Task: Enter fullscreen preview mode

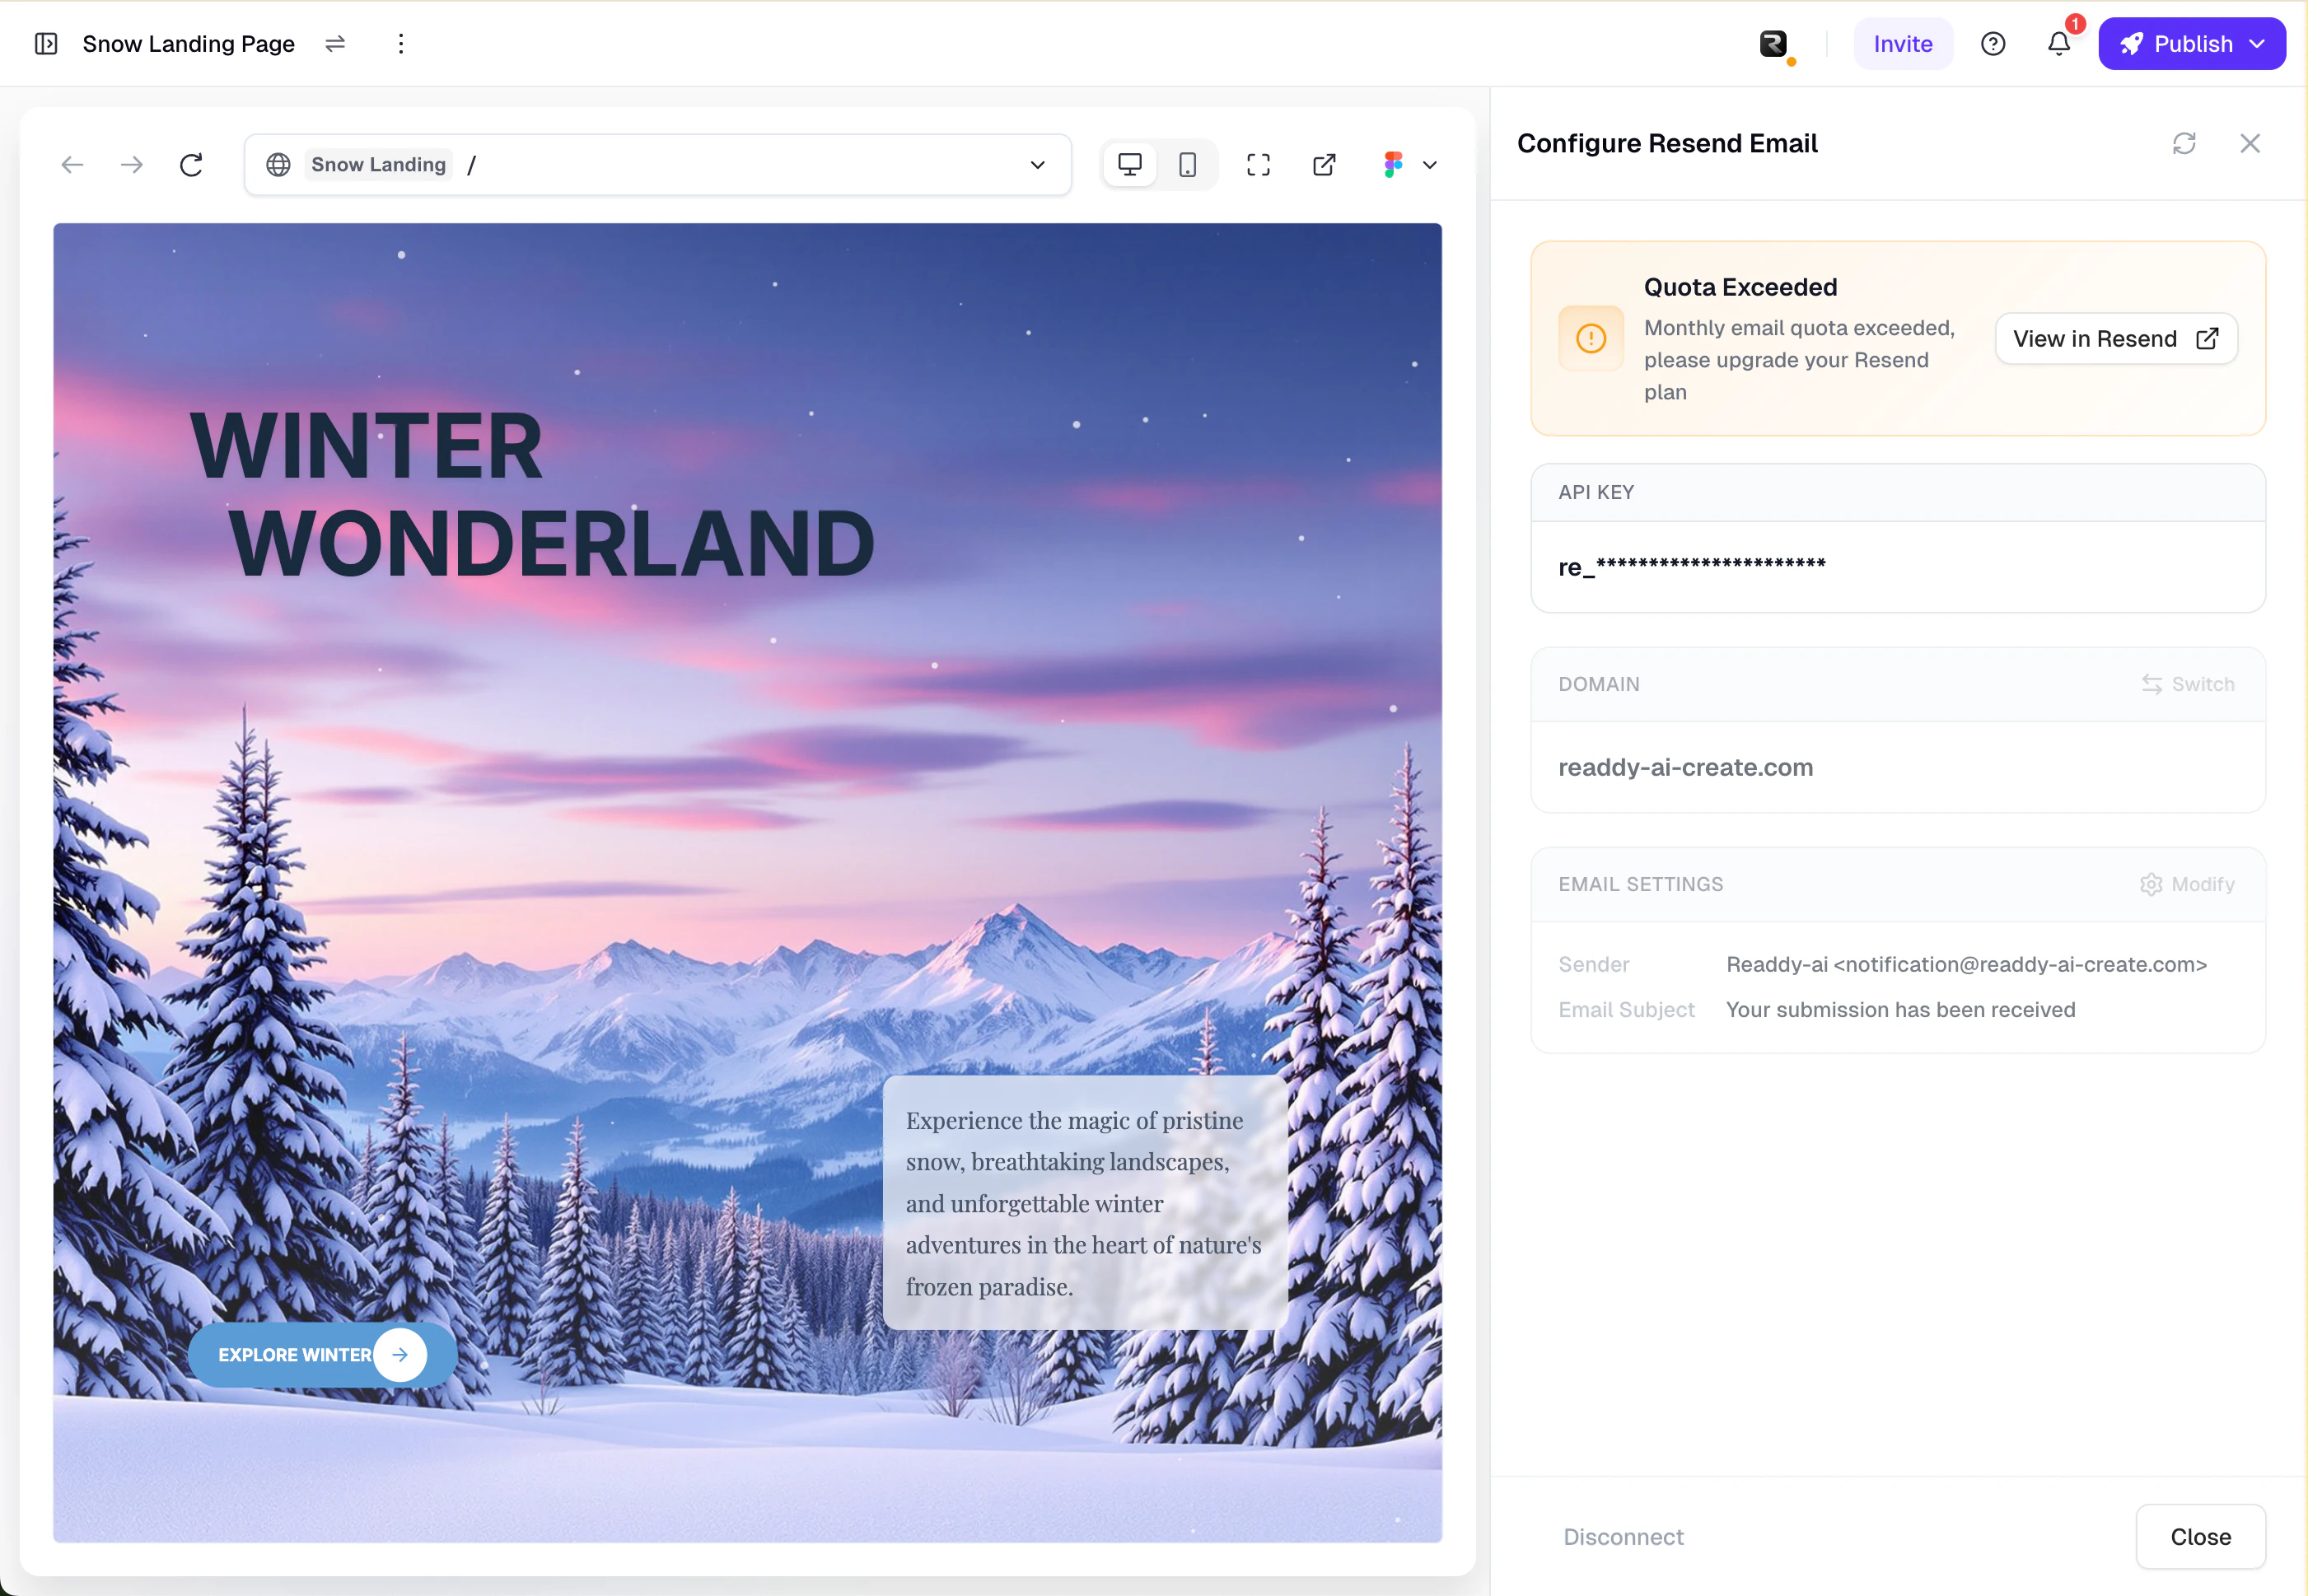Action: tap(1258, 165)
